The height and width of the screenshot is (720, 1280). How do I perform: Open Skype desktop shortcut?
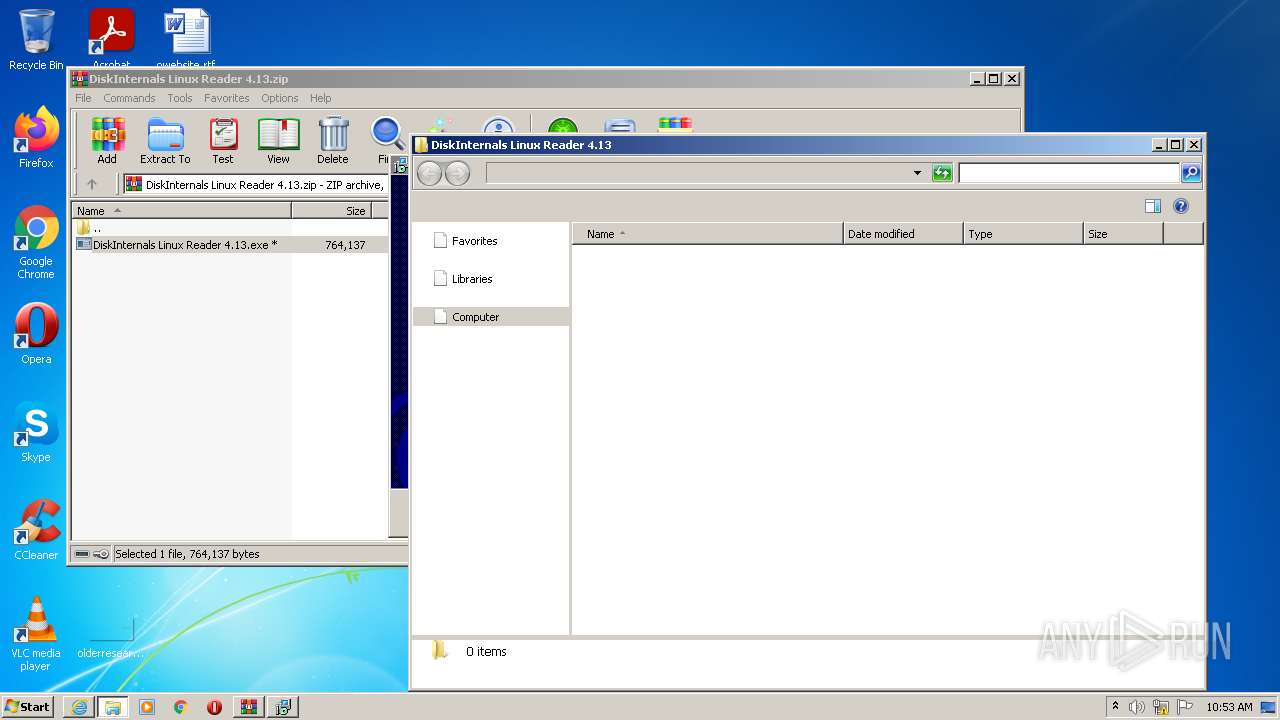point(36,431)
